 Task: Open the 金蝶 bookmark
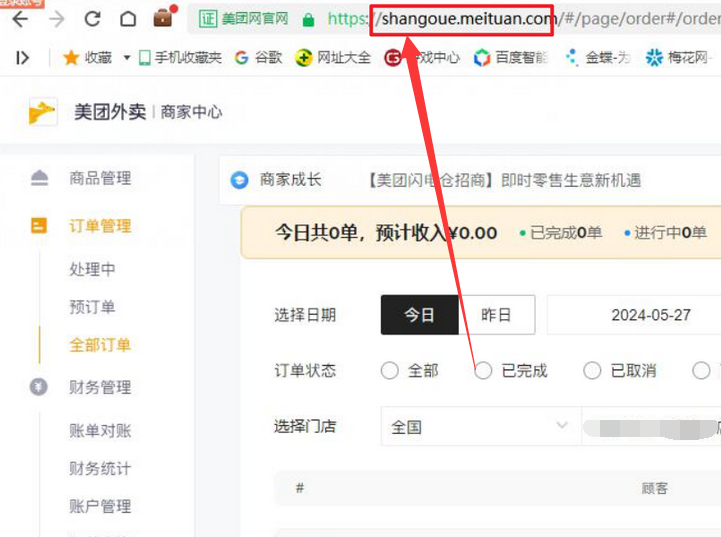(x=598, y=57)
